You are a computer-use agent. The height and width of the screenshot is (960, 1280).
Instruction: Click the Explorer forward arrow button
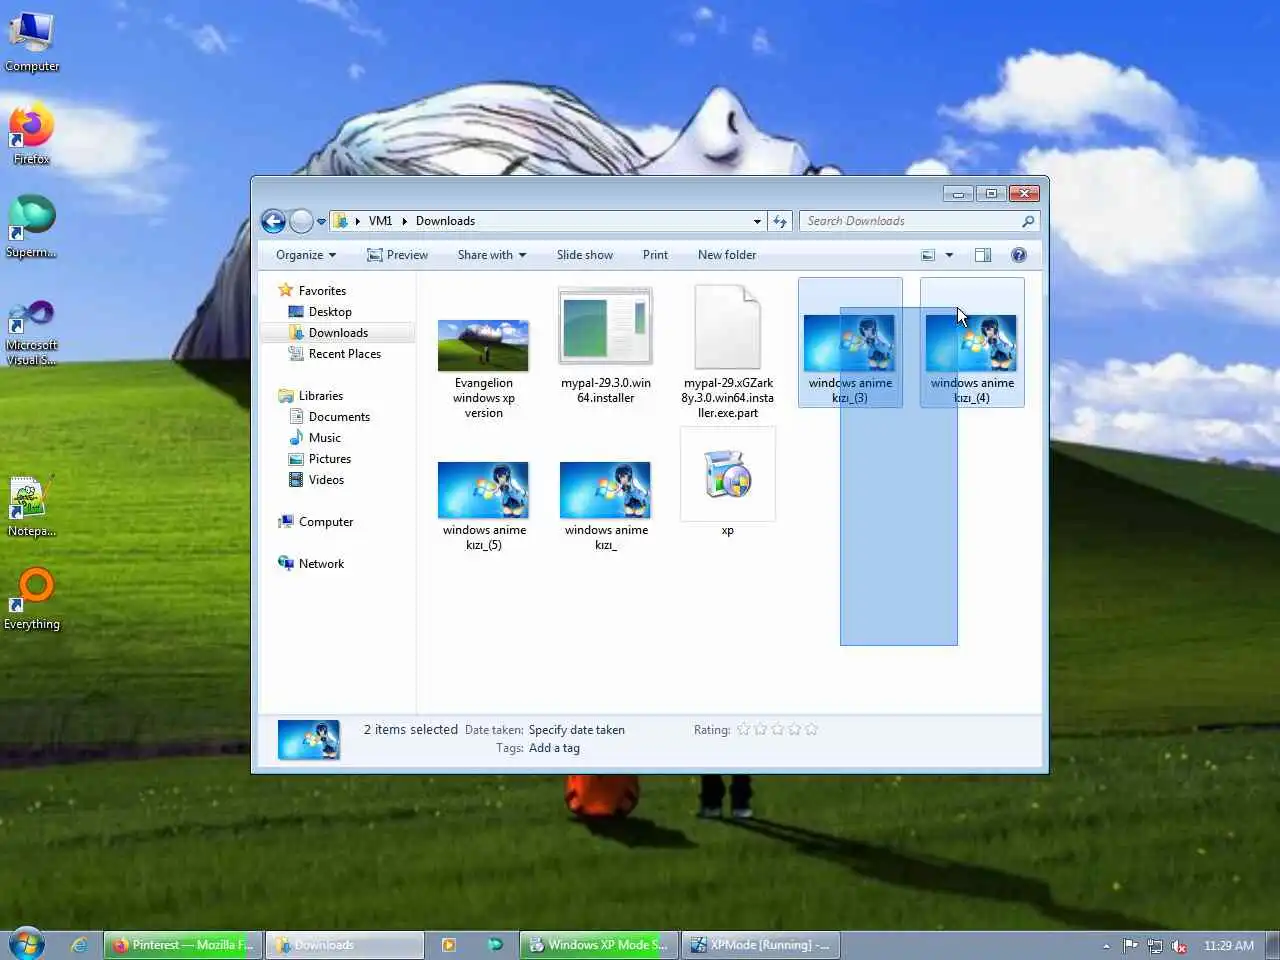click(x=301, y=221)
